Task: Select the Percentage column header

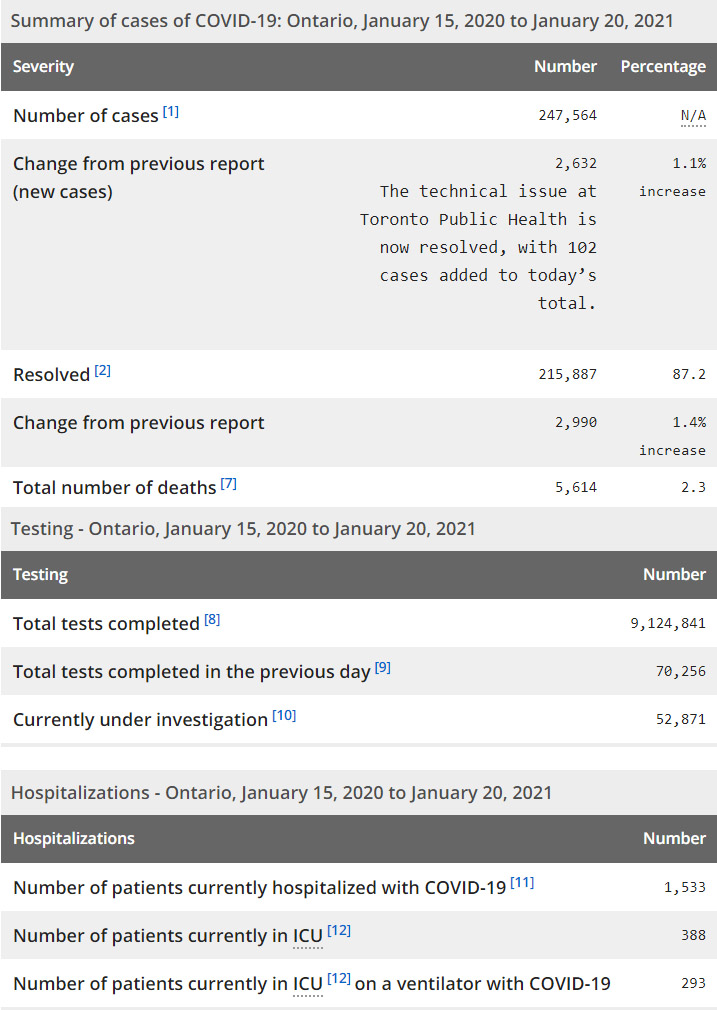Action: pyautogui.click(x=663, y=67)
